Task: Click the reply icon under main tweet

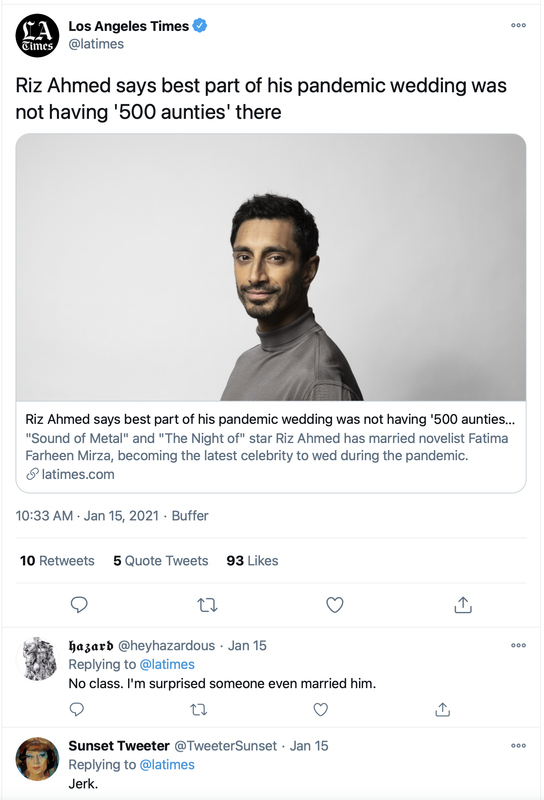Action: [x=79, y=605]
